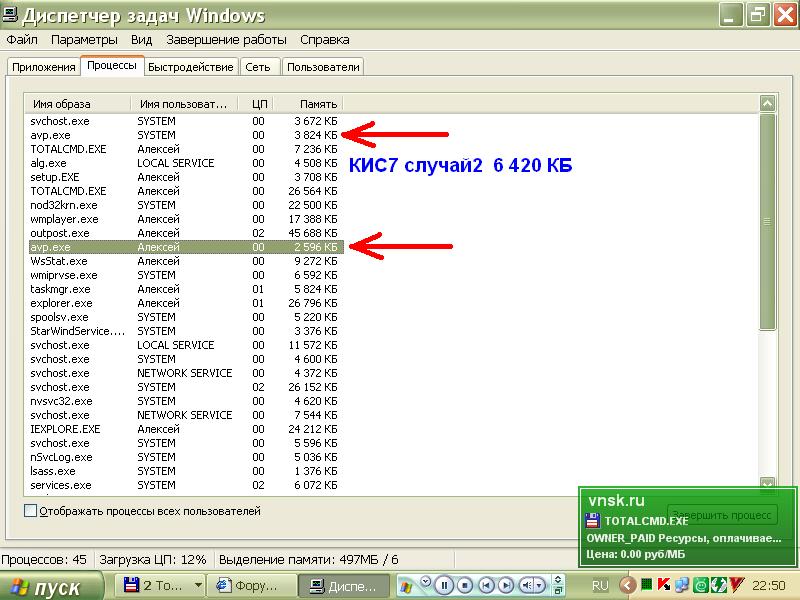The width and height of the screenshot is (800, 600).
Task: Skip to previous track in media toolbar
Action: pos(486,585)
